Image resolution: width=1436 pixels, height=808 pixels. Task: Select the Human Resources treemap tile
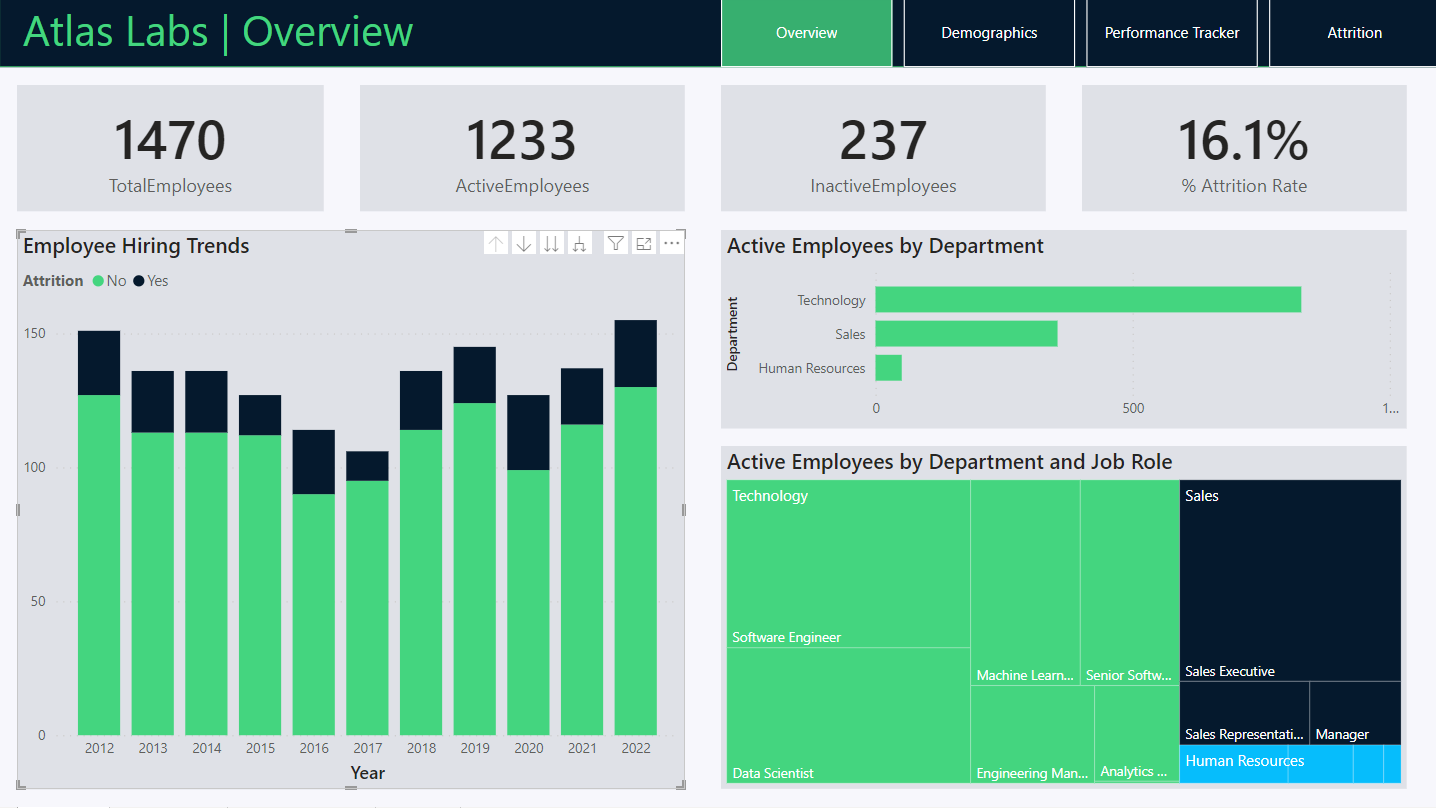(x=1265, y=764)
